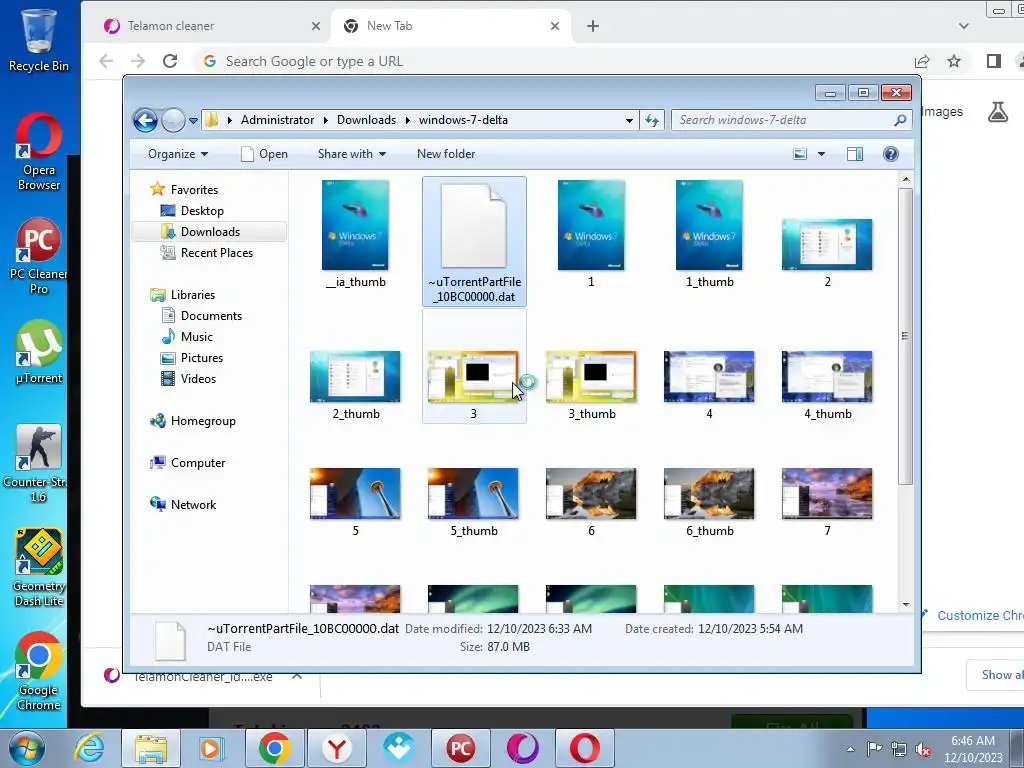Open Yandex browser from the taskbar
This screenshot has width=1024, height=768.
337,748
